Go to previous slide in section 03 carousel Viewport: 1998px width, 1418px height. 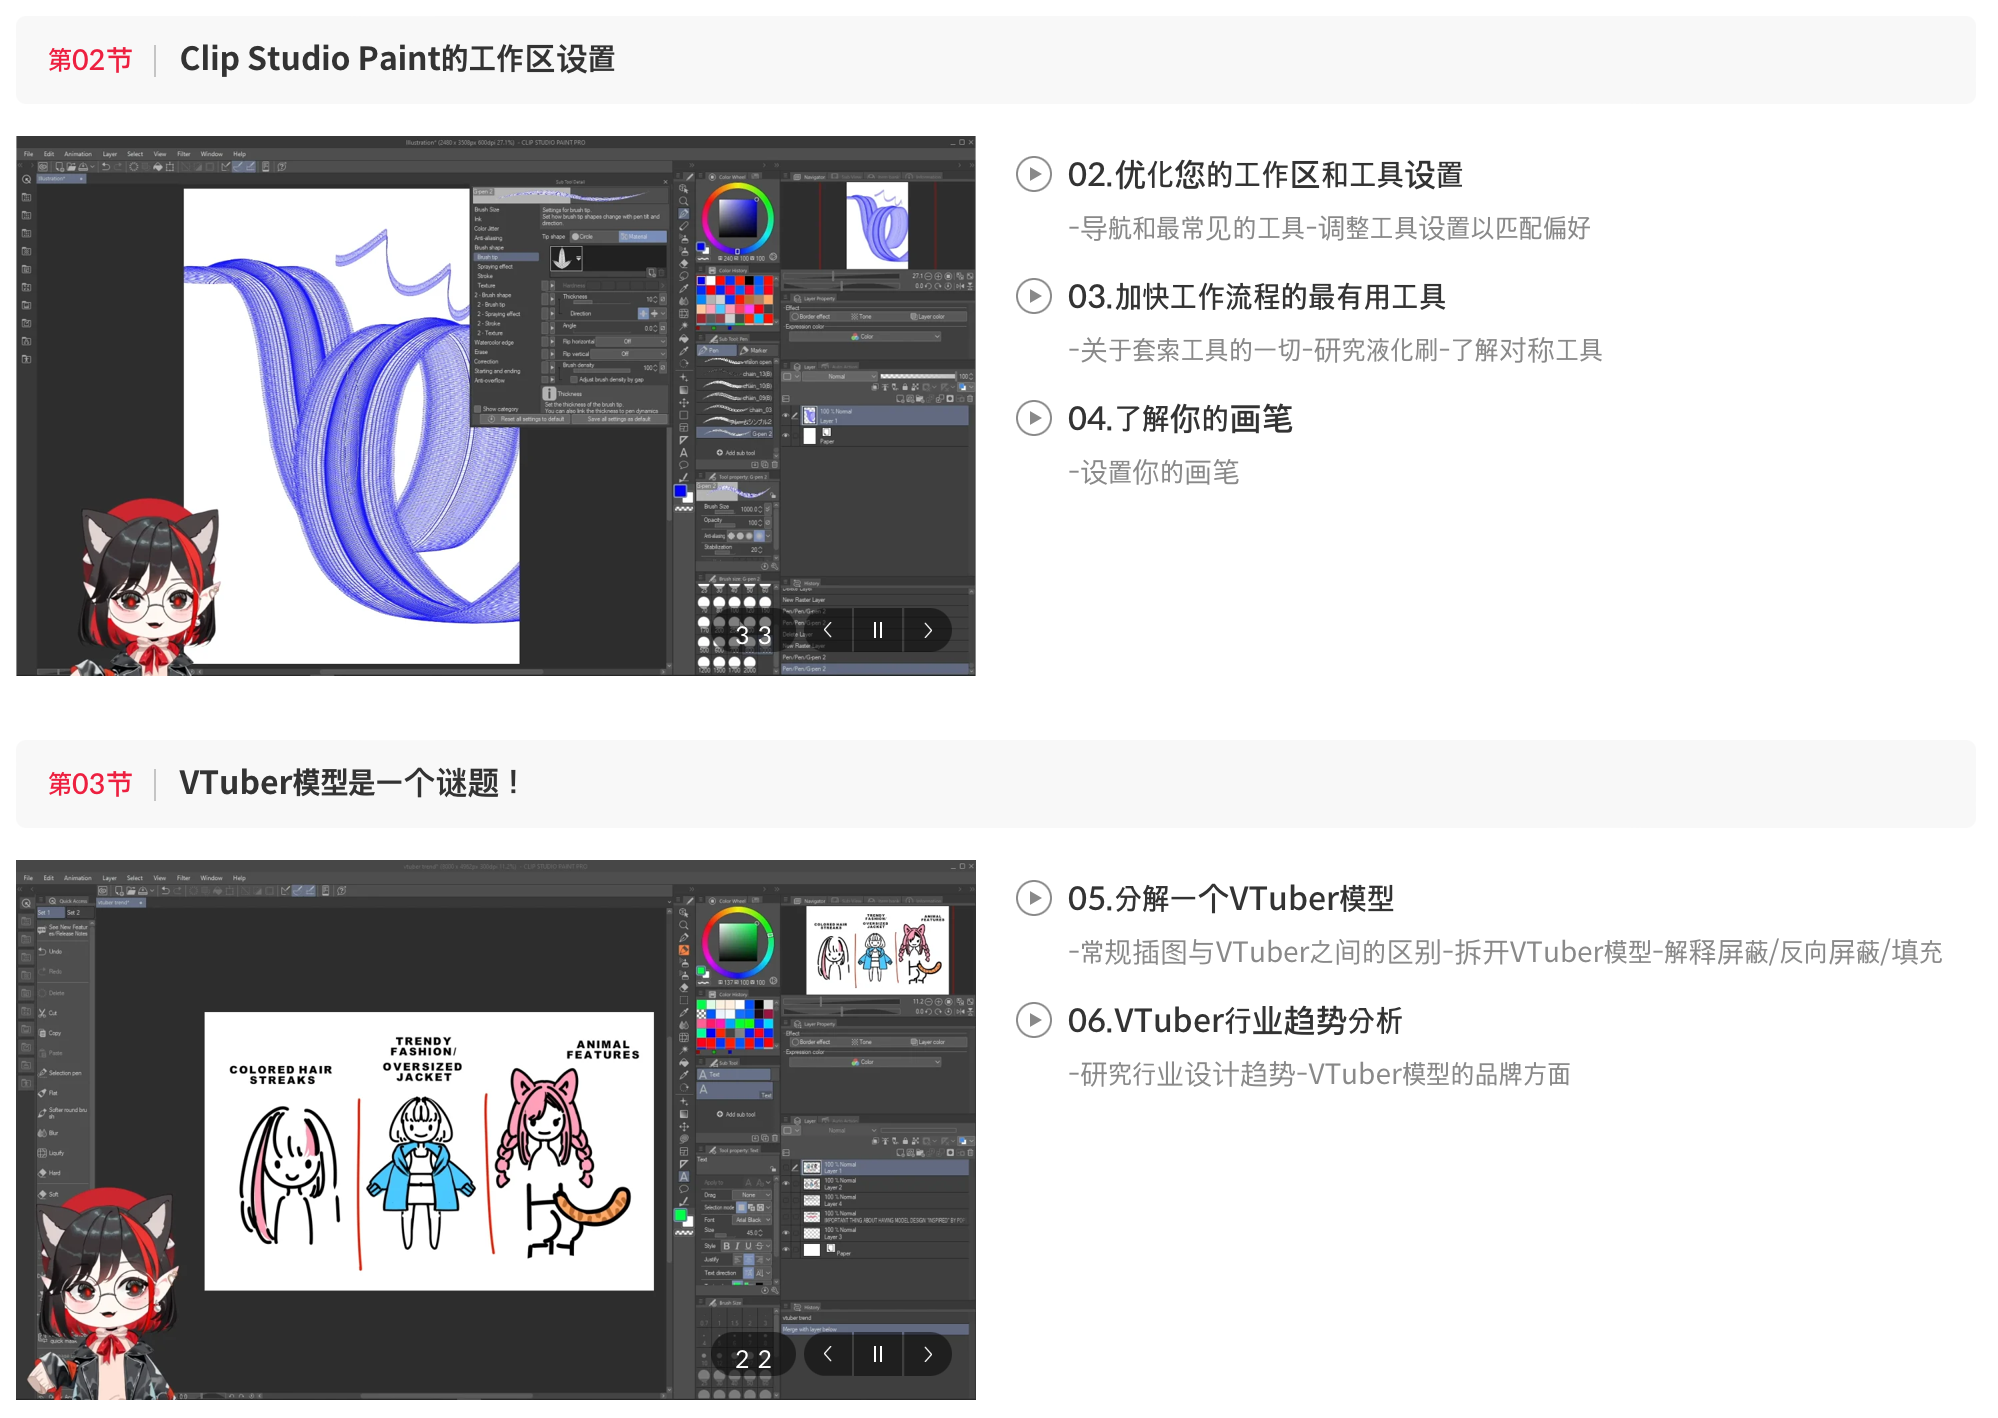[x=828, y=1354]
